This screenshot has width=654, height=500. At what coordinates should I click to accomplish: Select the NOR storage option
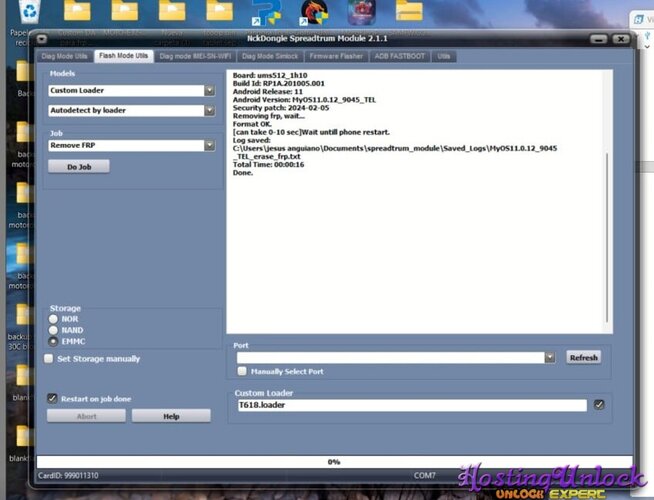click(53, 319)
